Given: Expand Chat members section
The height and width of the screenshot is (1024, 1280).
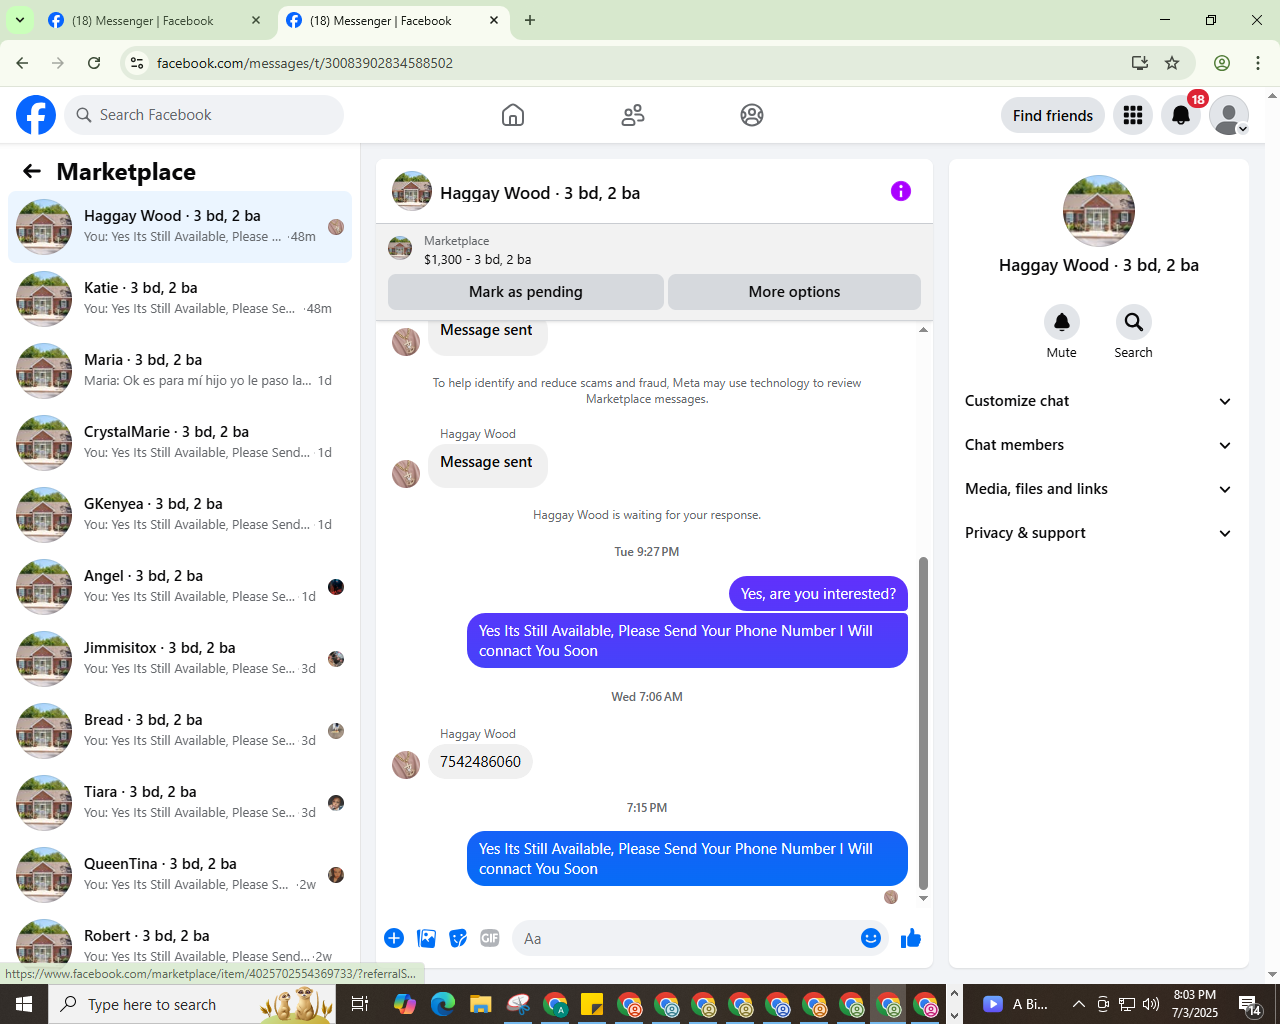Looking at the screenshot, I should pyautogui.click(x=1098, y=445).
